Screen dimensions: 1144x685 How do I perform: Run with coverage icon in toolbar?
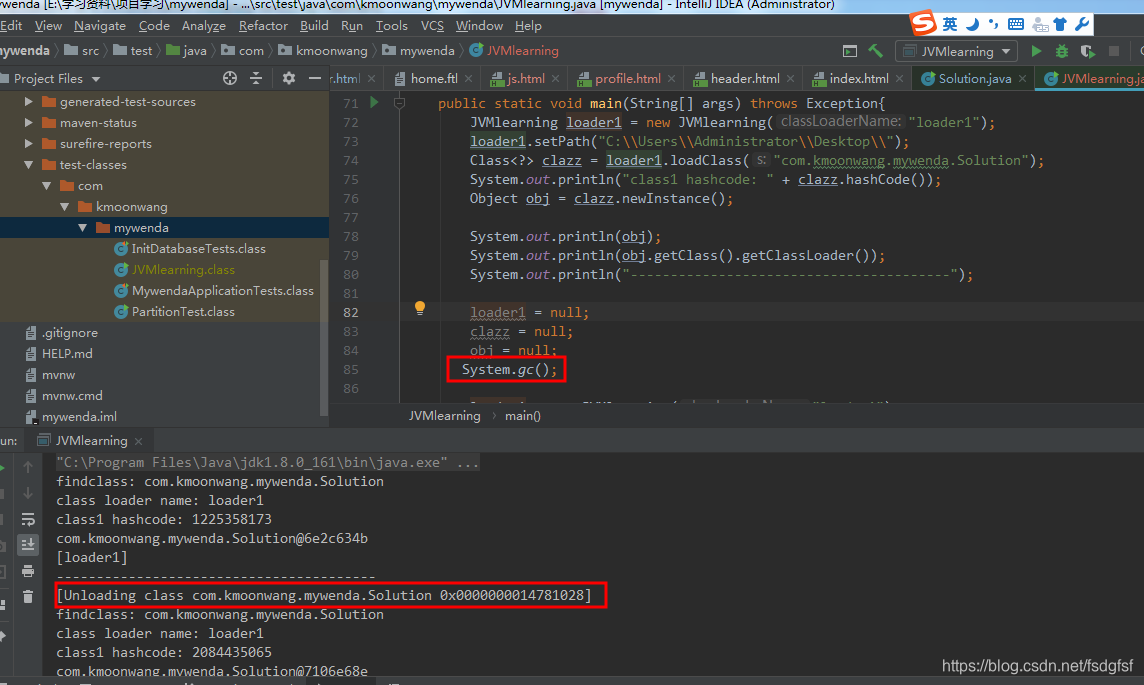[x=1088, y=51]
